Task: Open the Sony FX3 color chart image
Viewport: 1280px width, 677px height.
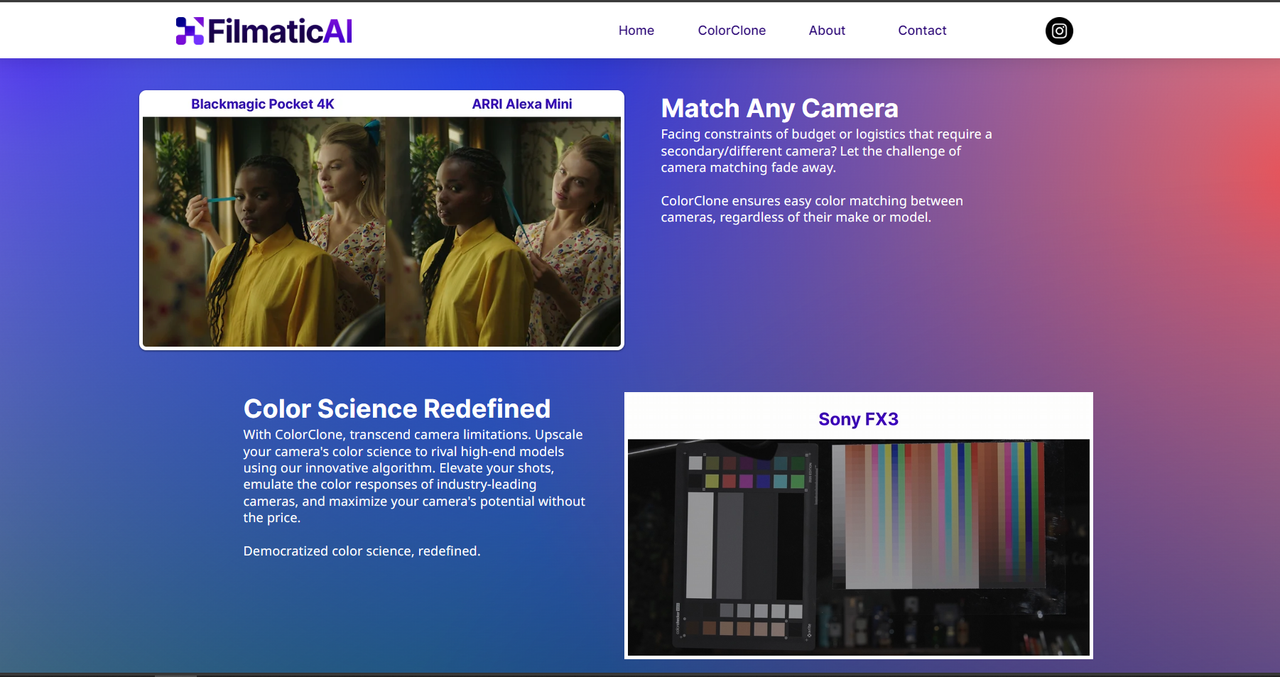Action: tap(858, 547)
